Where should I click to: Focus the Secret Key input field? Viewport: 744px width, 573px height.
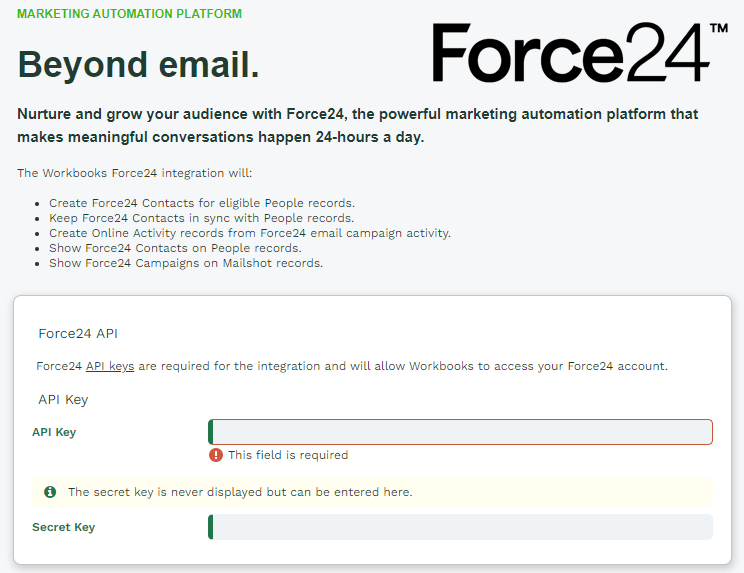tap(460, 527)
